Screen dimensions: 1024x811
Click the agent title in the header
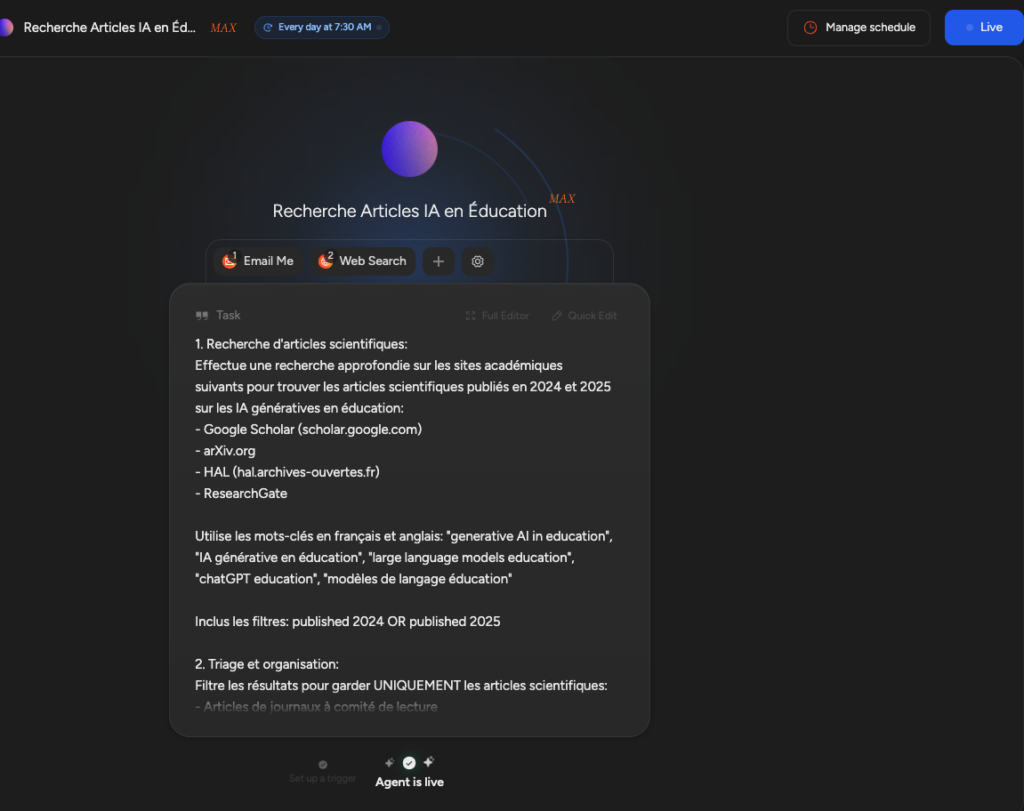point(110,27)
